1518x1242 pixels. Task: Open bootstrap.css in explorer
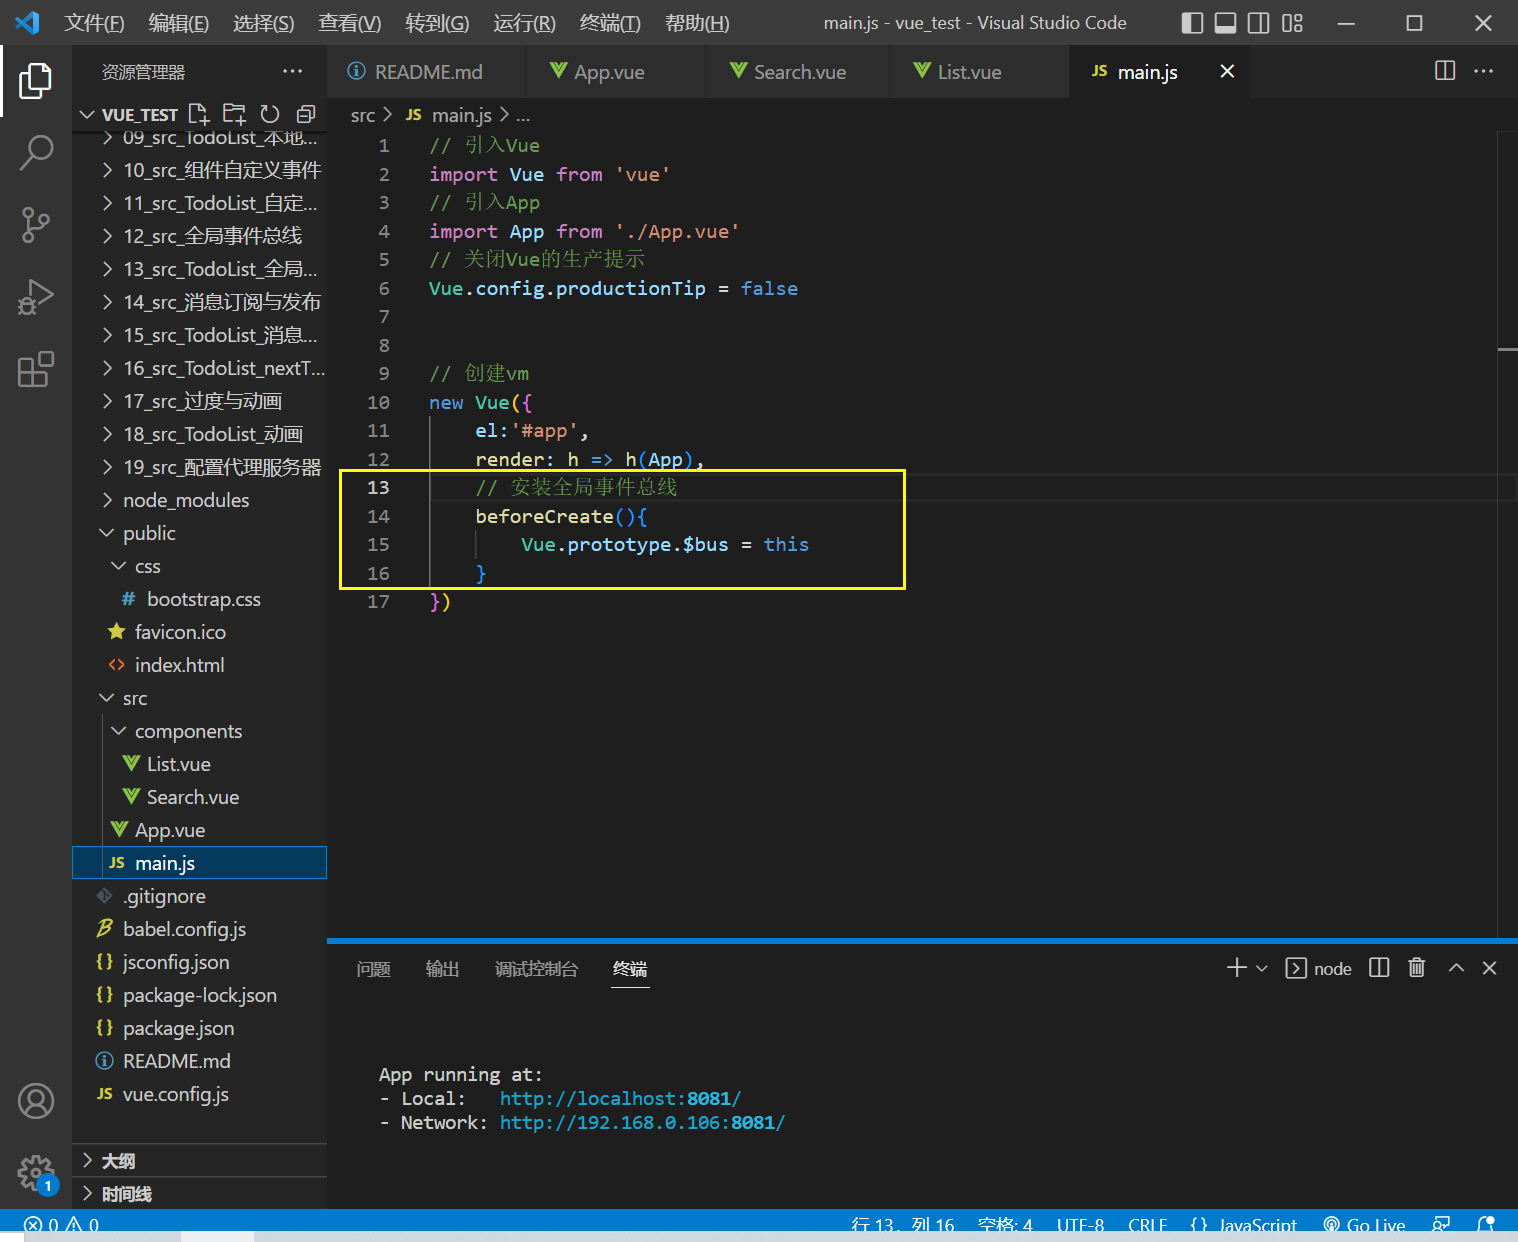pos(200,599)
